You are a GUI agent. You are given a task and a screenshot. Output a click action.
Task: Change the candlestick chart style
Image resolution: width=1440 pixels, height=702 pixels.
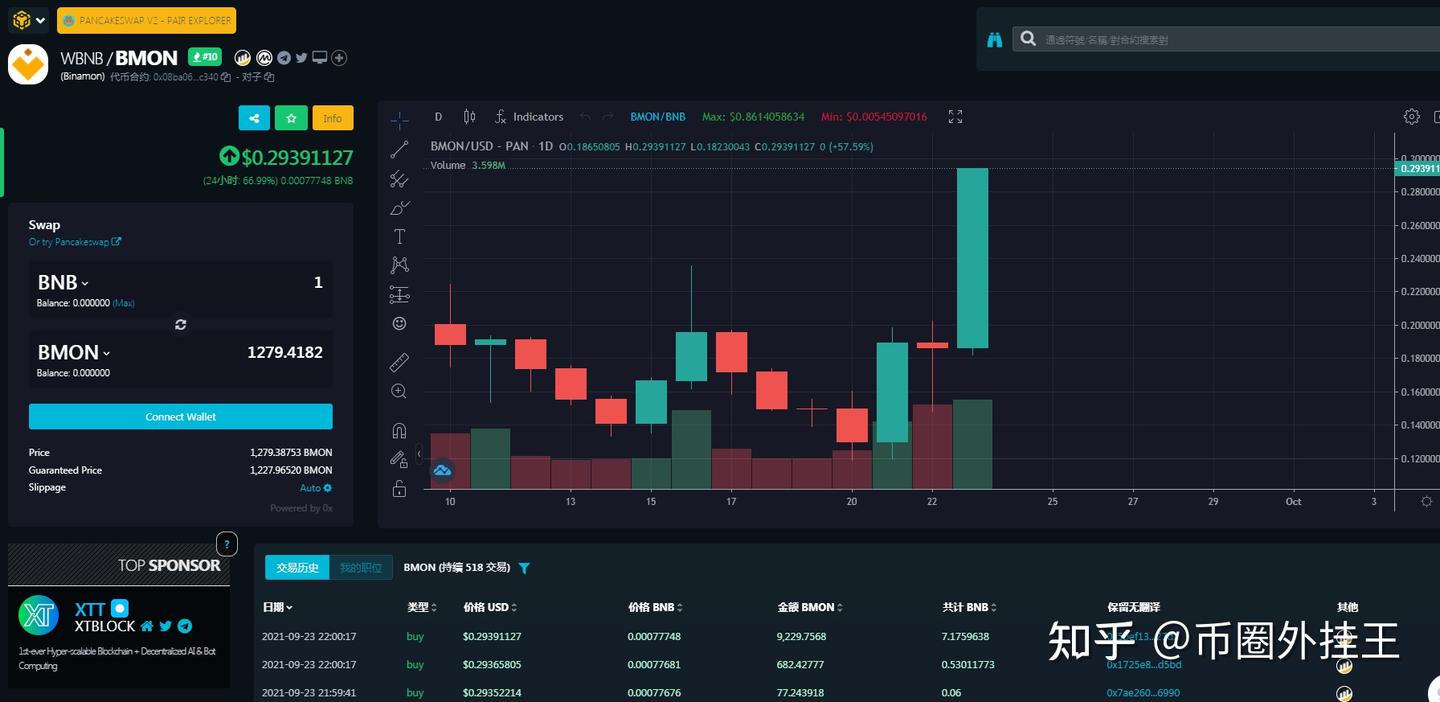tap(470, 117)
